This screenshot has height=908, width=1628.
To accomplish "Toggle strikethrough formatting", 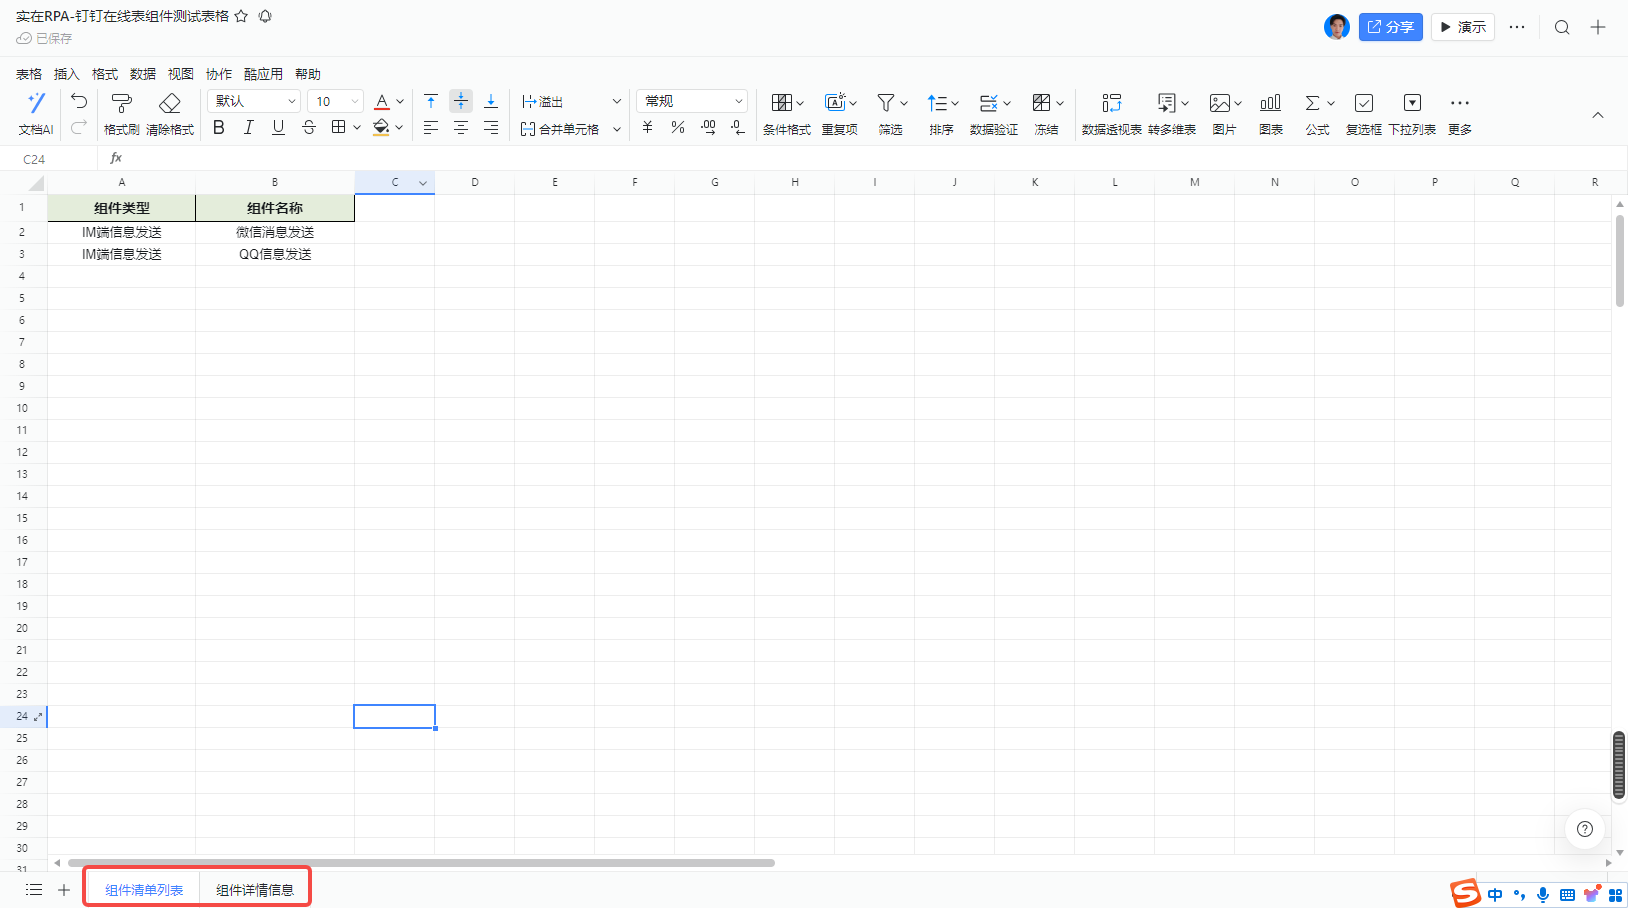I will coord(309,127).
